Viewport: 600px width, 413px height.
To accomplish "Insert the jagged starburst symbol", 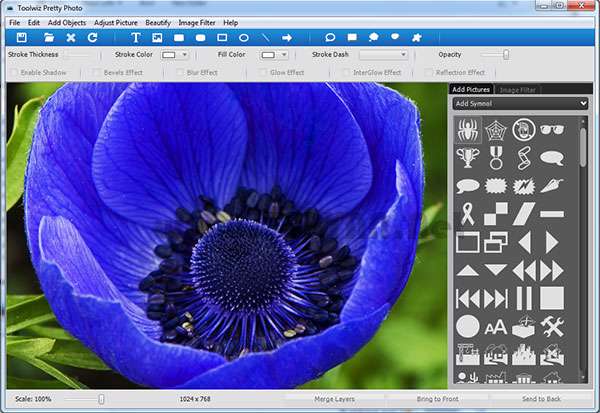I will [x=496, y=186].
